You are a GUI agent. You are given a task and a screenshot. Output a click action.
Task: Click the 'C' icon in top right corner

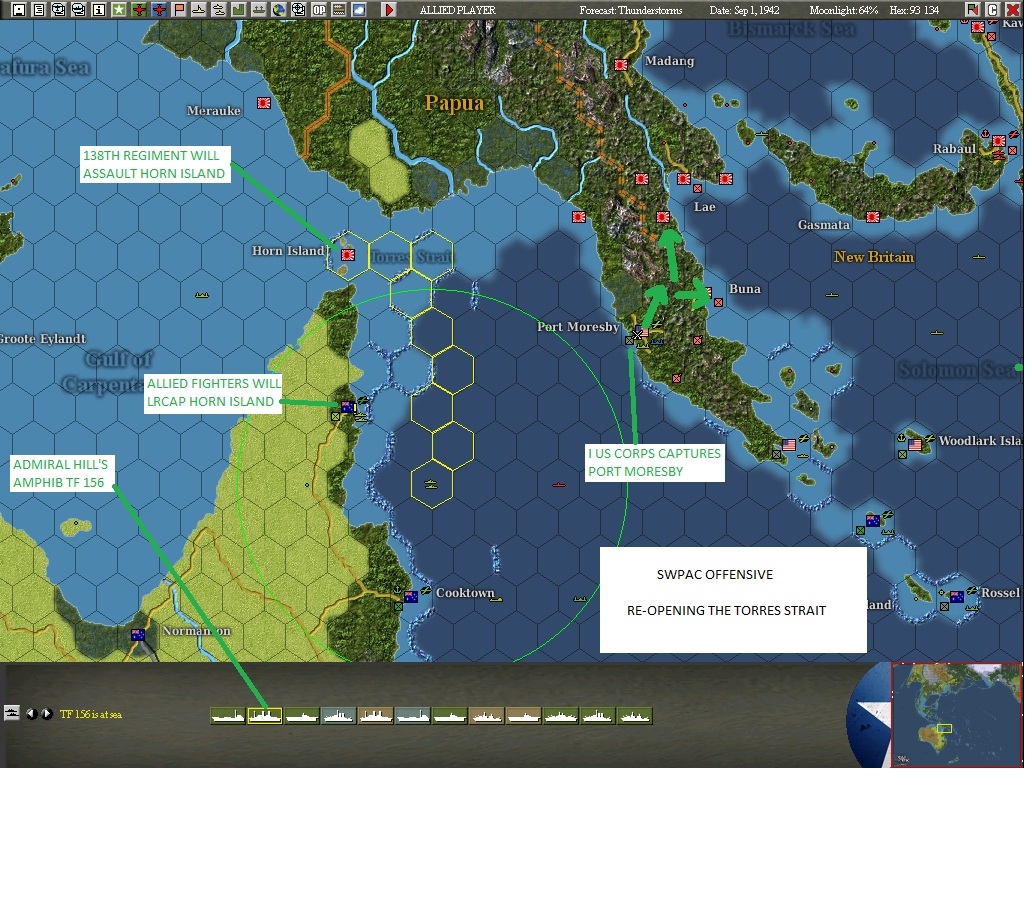(x=993, y=9)
